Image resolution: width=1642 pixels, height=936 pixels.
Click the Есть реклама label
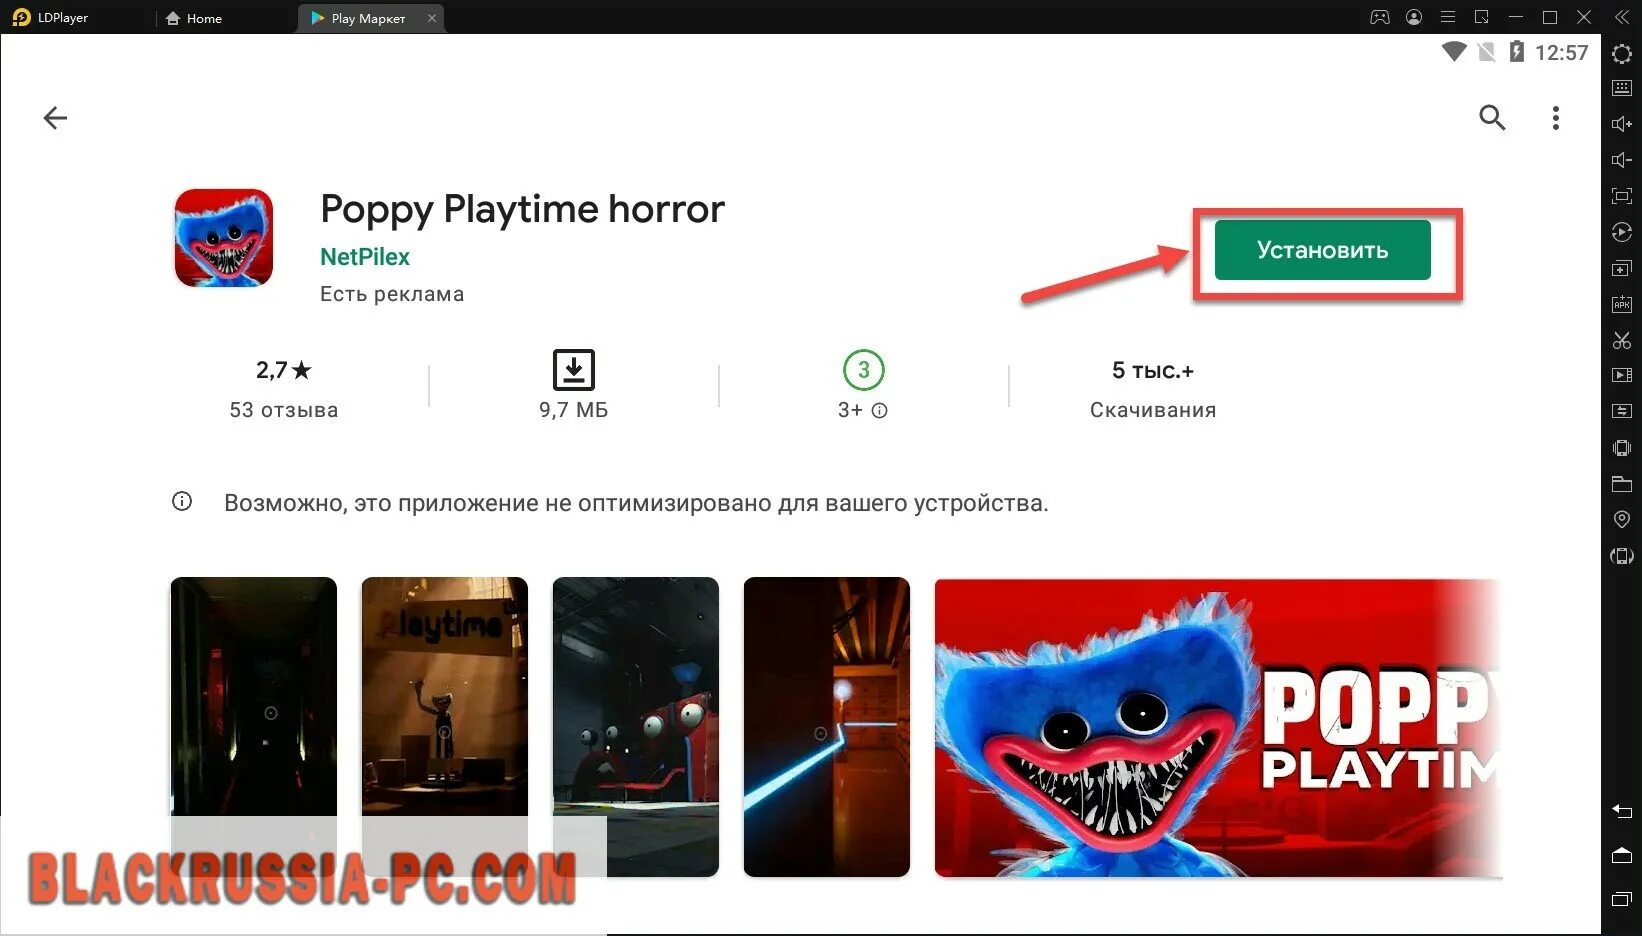point(392,294)
